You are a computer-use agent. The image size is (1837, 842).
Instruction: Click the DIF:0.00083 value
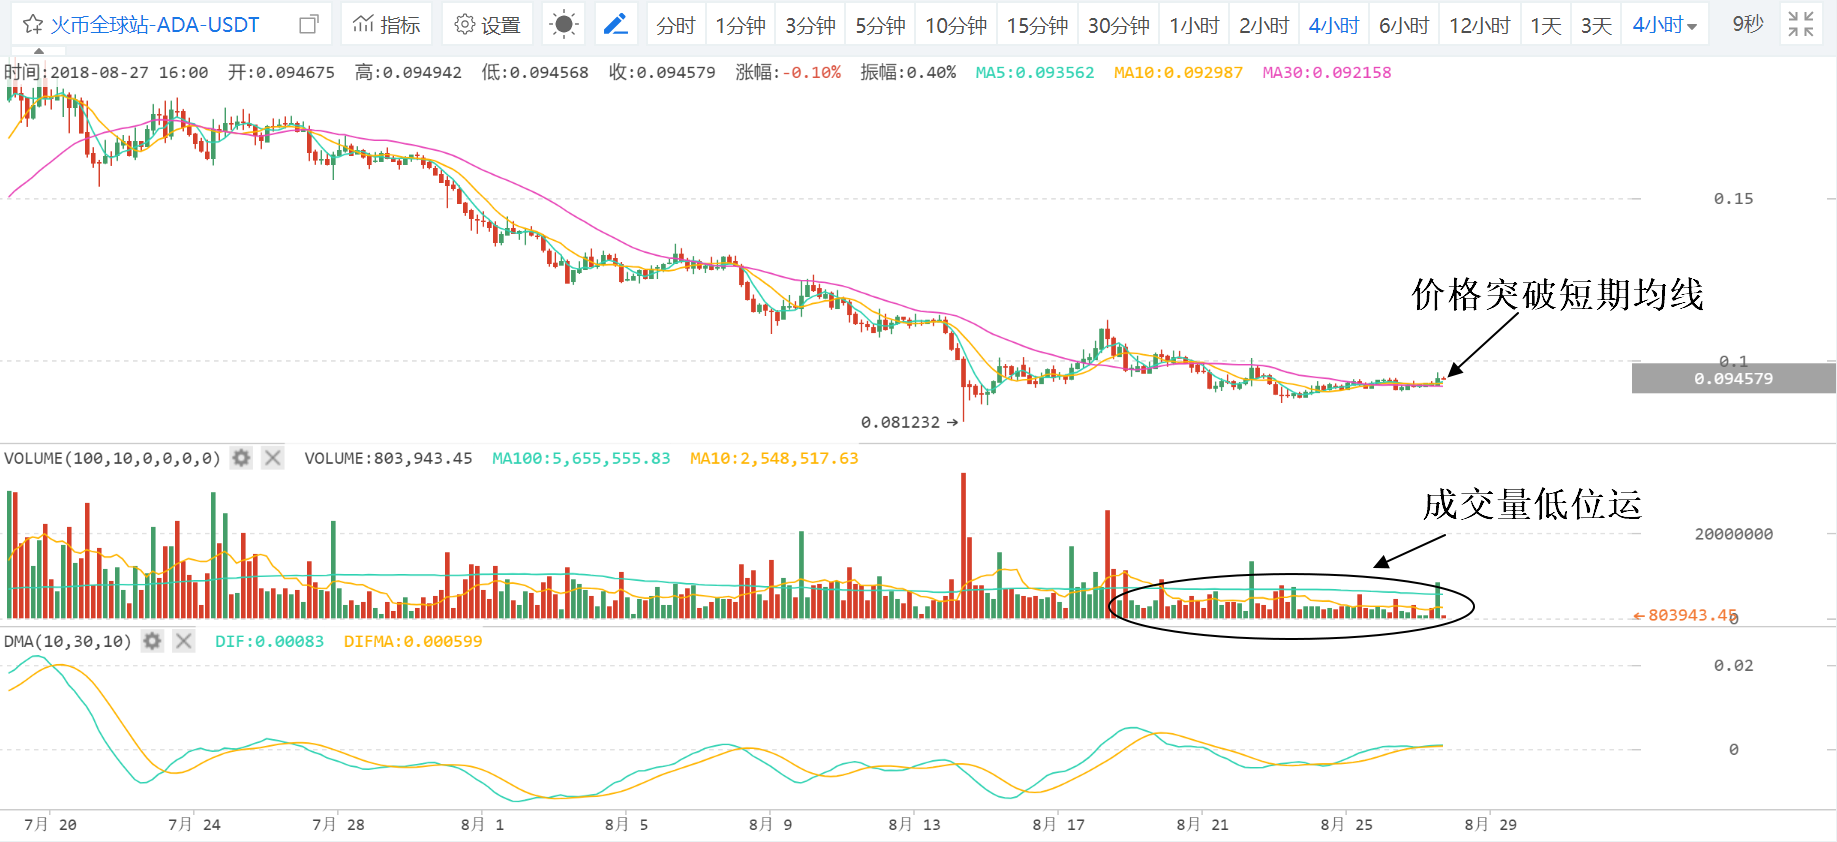[x=269, y=641]
